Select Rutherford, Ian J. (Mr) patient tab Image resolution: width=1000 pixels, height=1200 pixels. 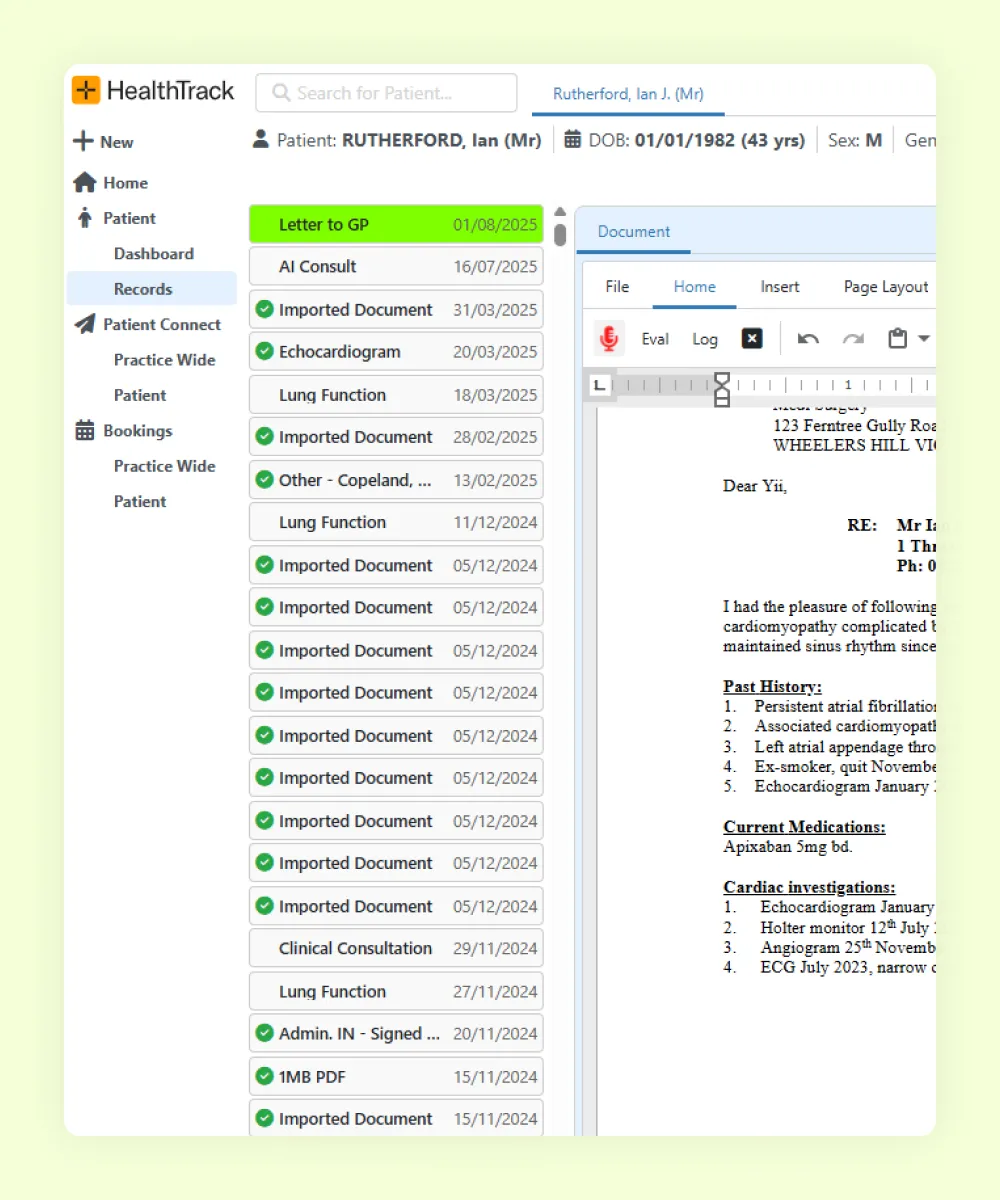tap(628, 94)
